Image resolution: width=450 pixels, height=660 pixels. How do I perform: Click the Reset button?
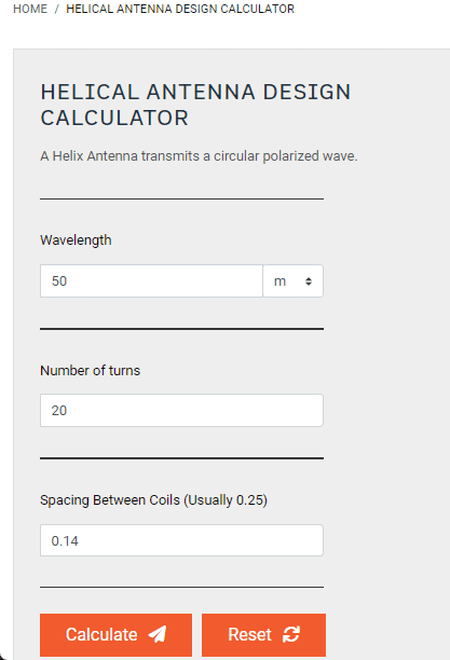pos(264,635)
